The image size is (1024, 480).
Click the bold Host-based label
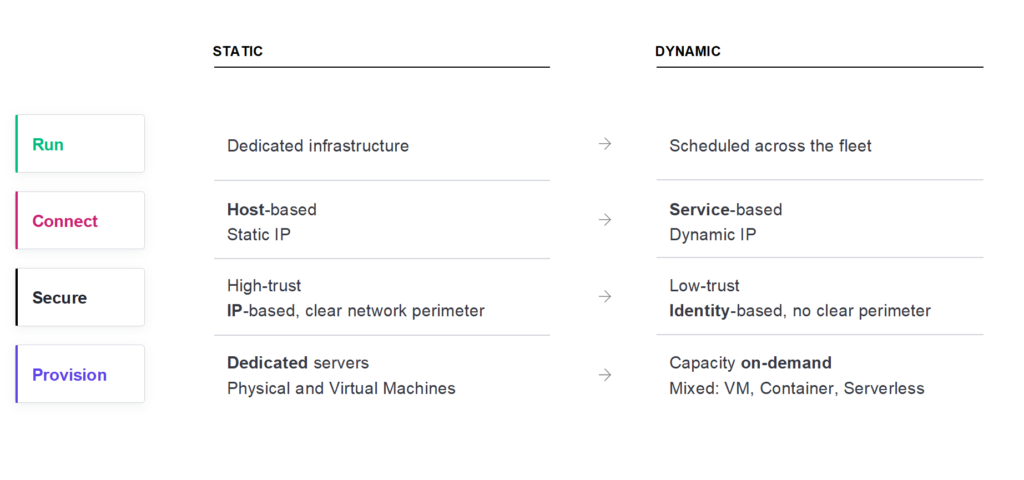(272, 210)
